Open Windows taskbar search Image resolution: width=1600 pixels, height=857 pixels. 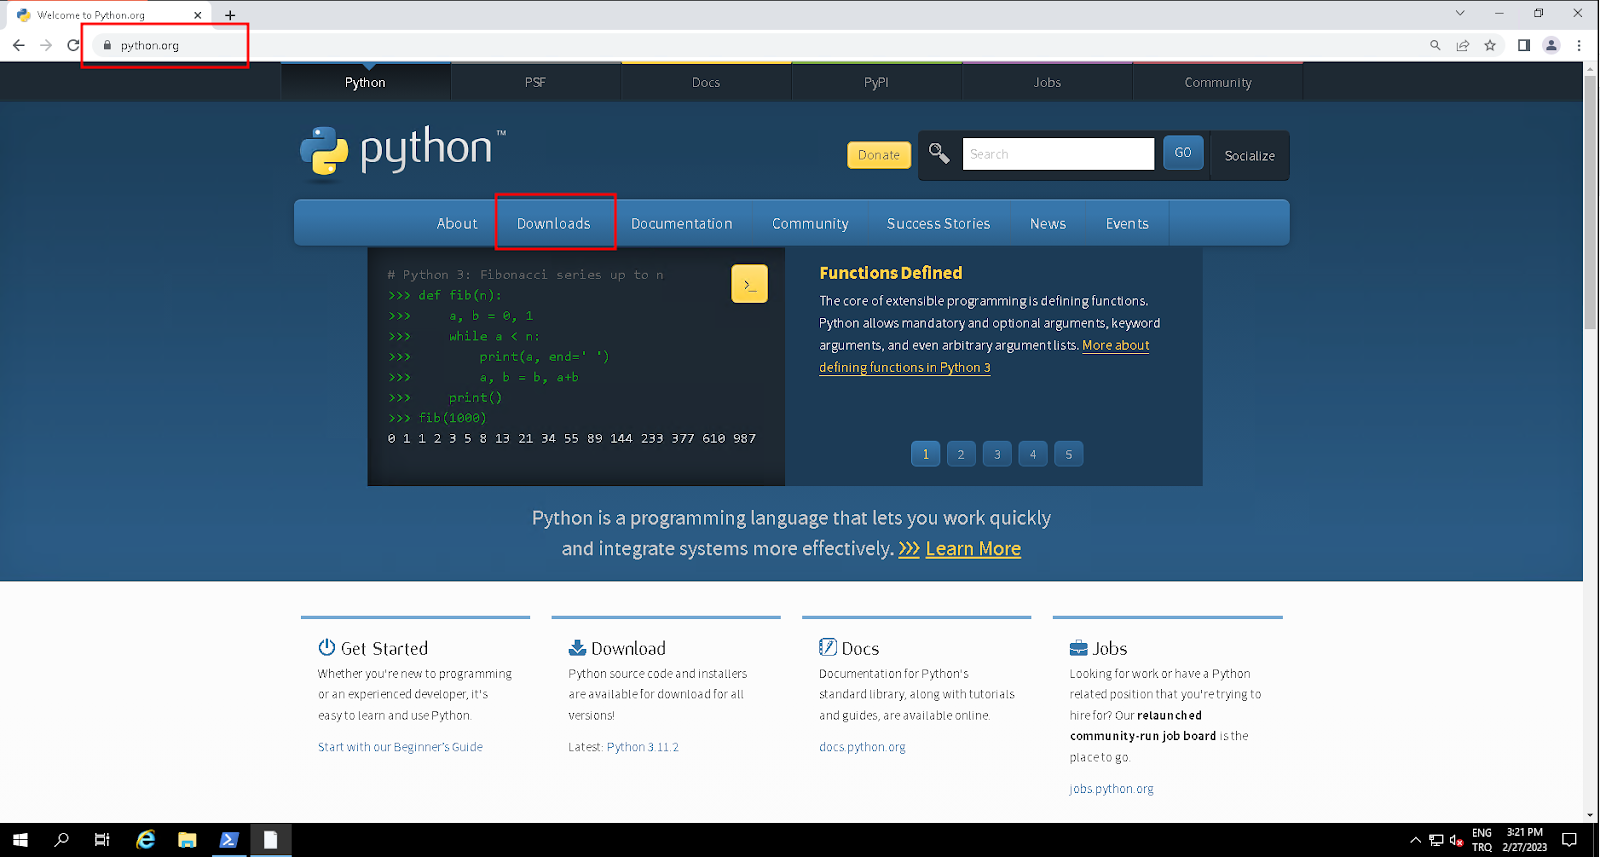[61, 840]
